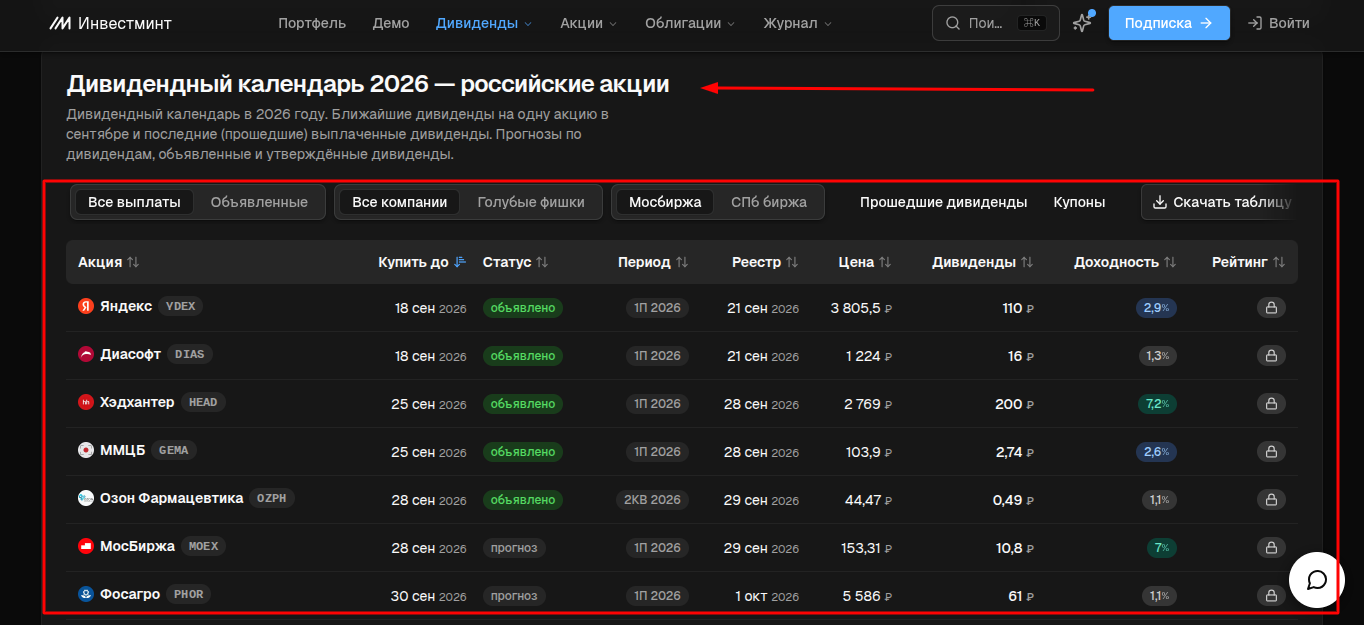Open Прошедшие дивиденды link
The height and width of the screenshot is (625, 1364).
pyautogui.click(x=943, y=202)
